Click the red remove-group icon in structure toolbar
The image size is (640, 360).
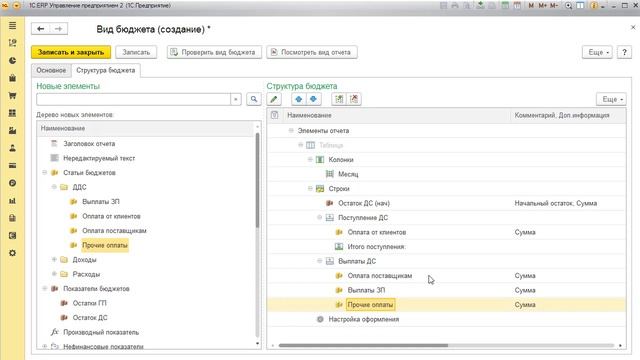point(354,99)
